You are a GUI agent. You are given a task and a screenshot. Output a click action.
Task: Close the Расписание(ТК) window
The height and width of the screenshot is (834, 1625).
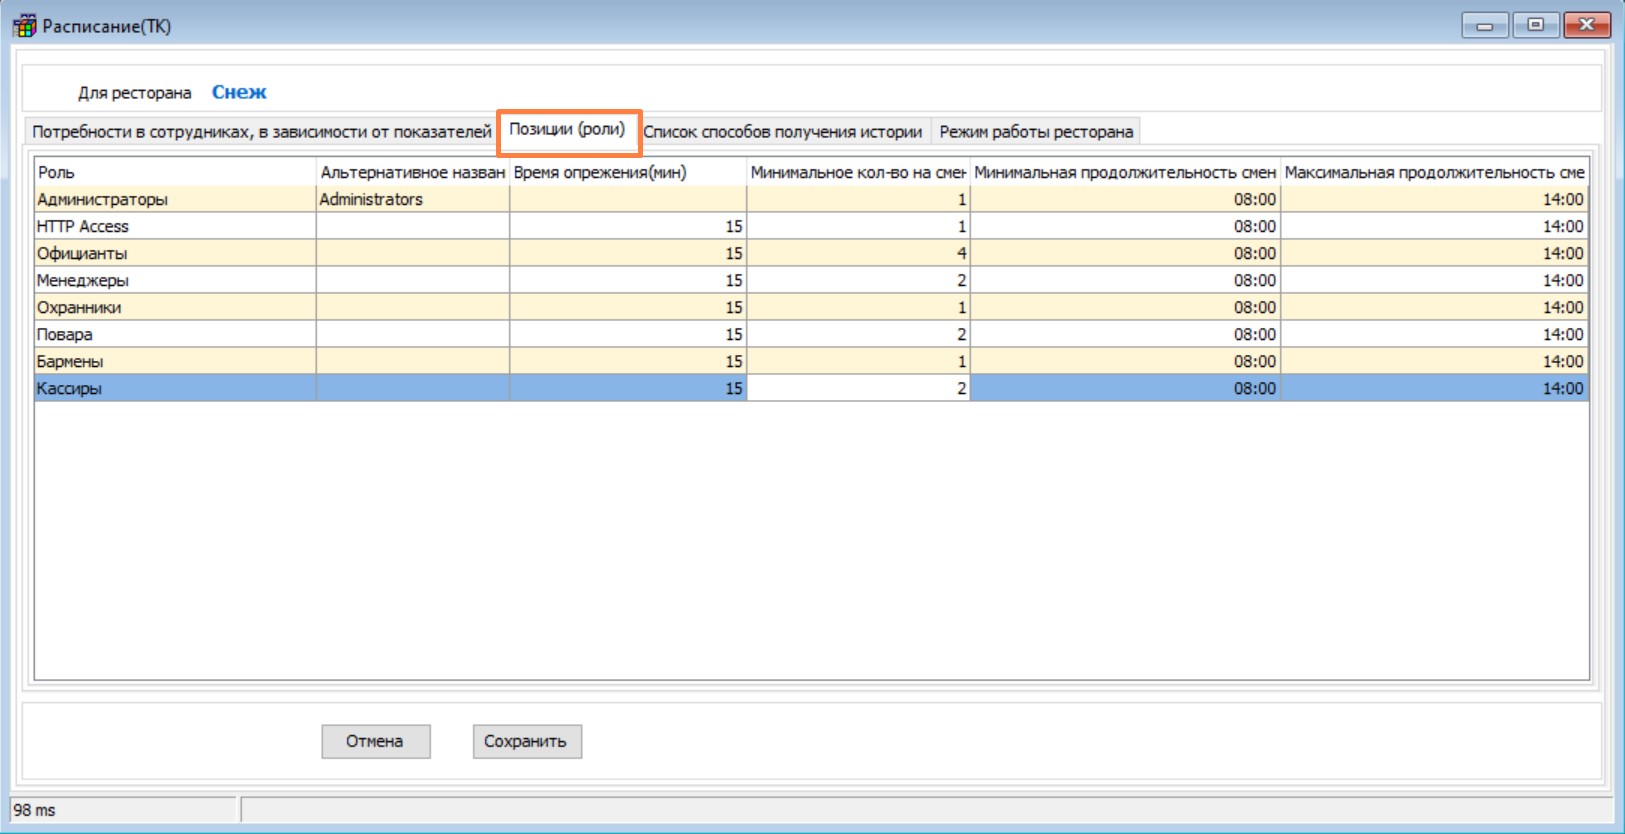point(1587,25)
